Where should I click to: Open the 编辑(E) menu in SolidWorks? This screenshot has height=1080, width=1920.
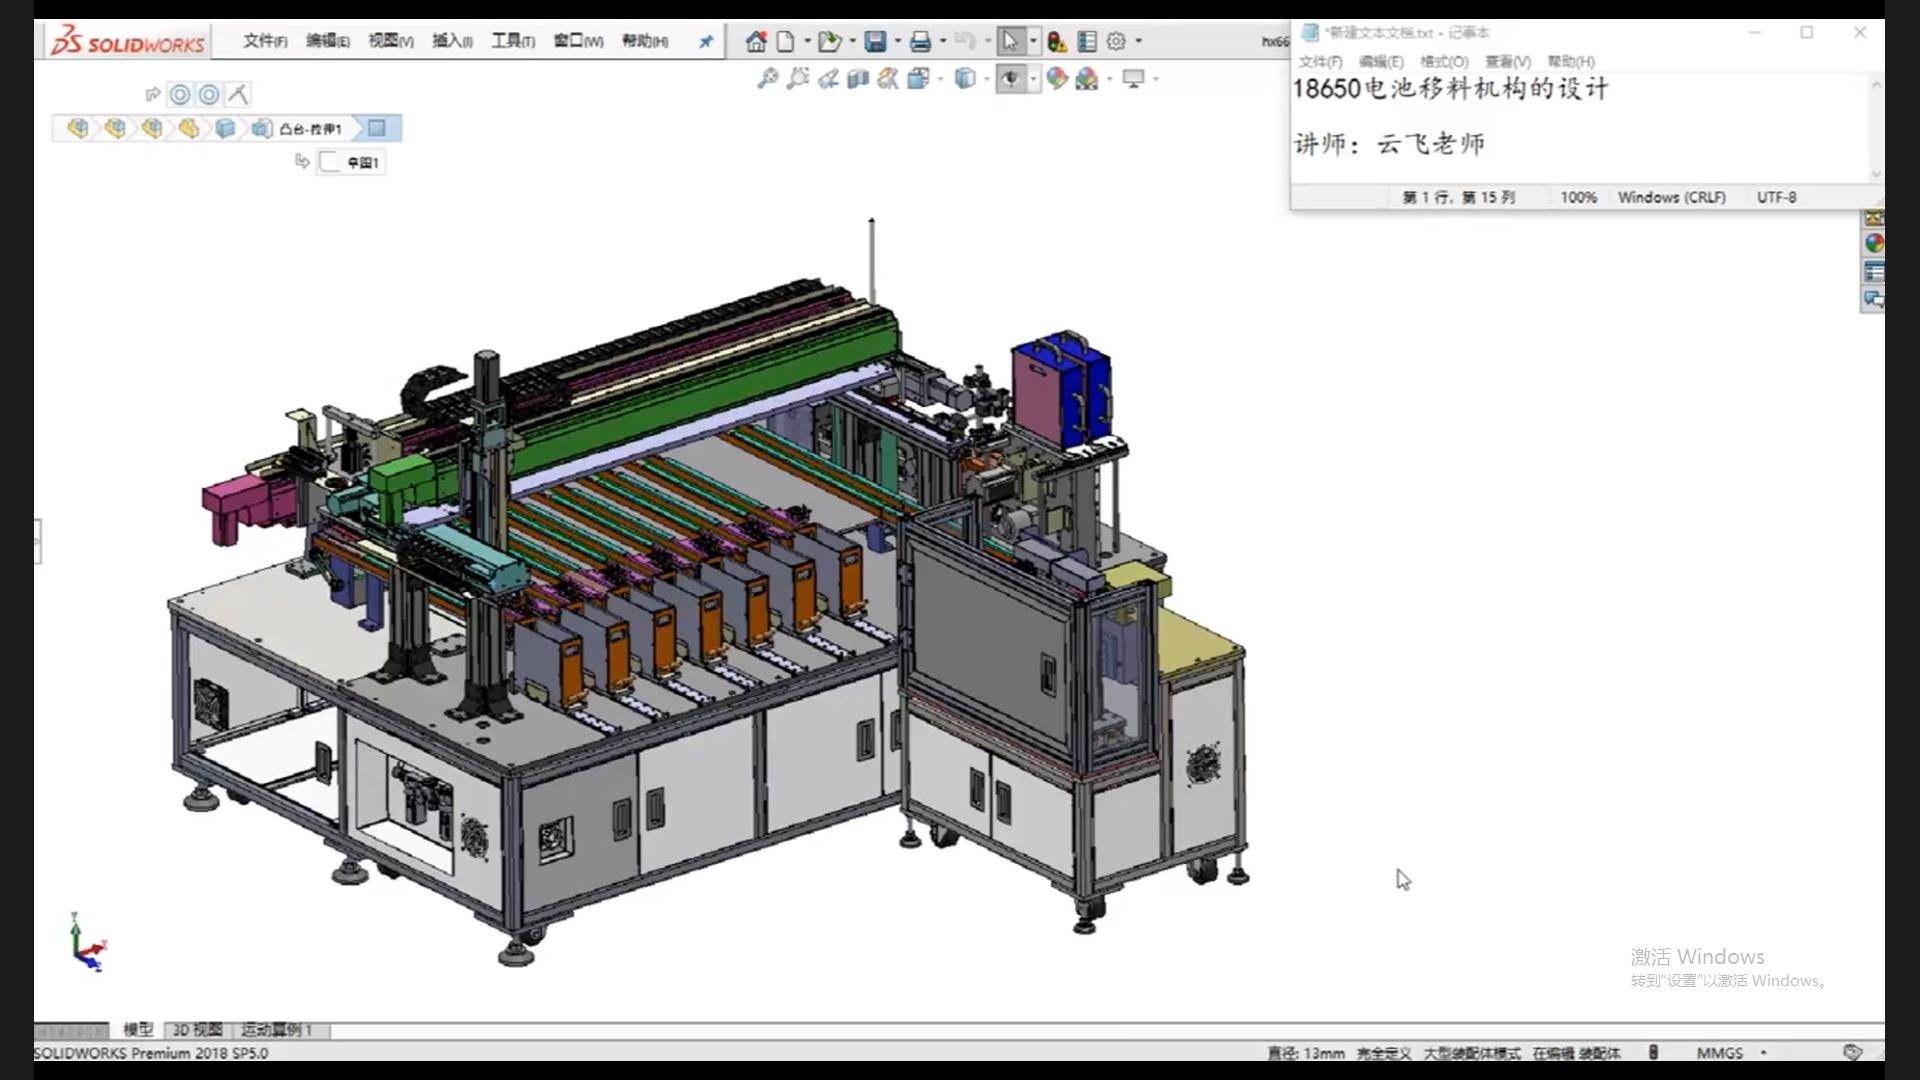(328, 41)
